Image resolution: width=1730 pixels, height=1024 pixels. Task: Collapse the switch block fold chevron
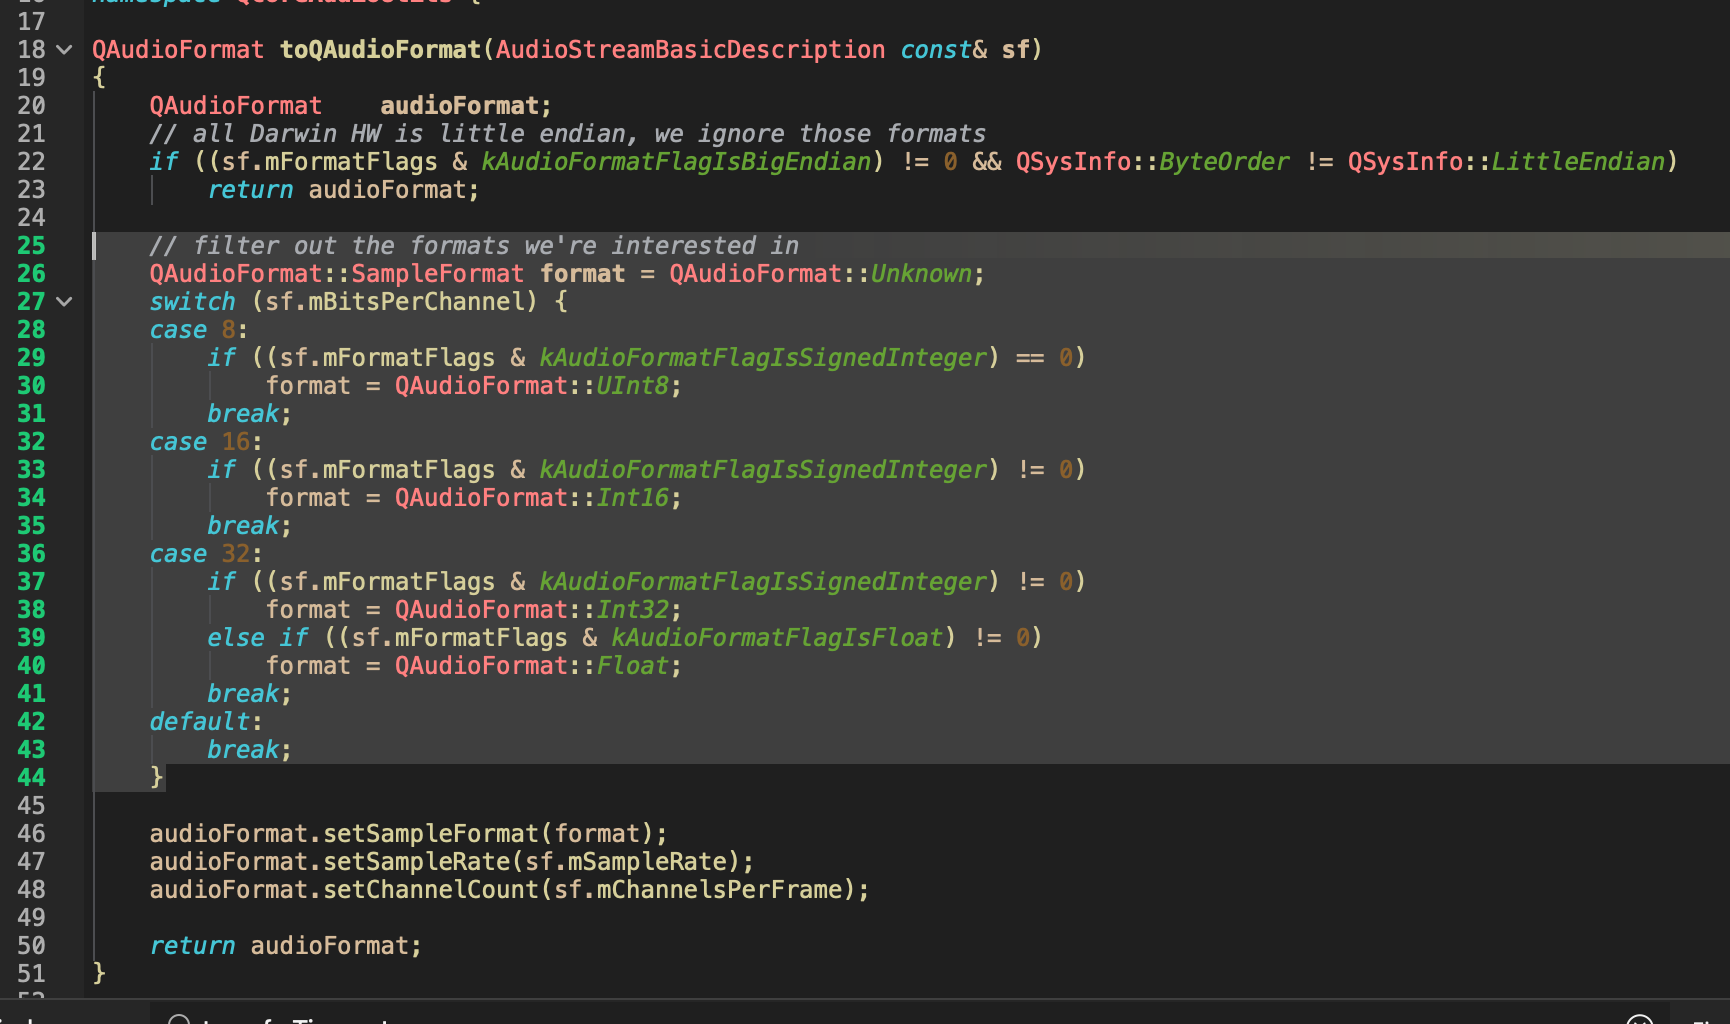point(65,302)
